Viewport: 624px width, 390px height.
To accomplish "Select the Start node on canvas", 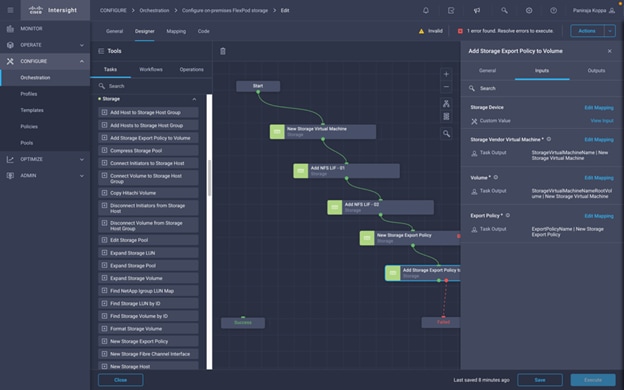I will coord(258,86).
